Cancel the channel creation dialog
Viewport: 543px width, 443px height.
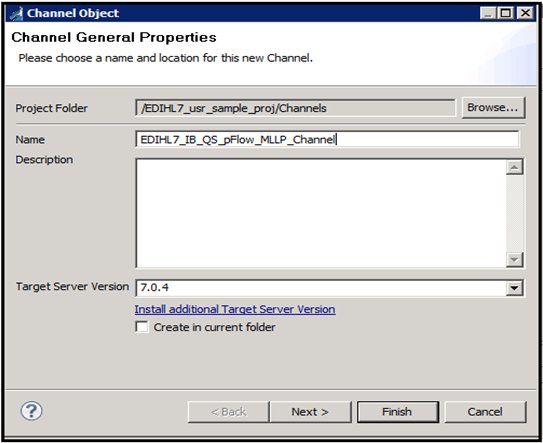(x=485, y=412)
